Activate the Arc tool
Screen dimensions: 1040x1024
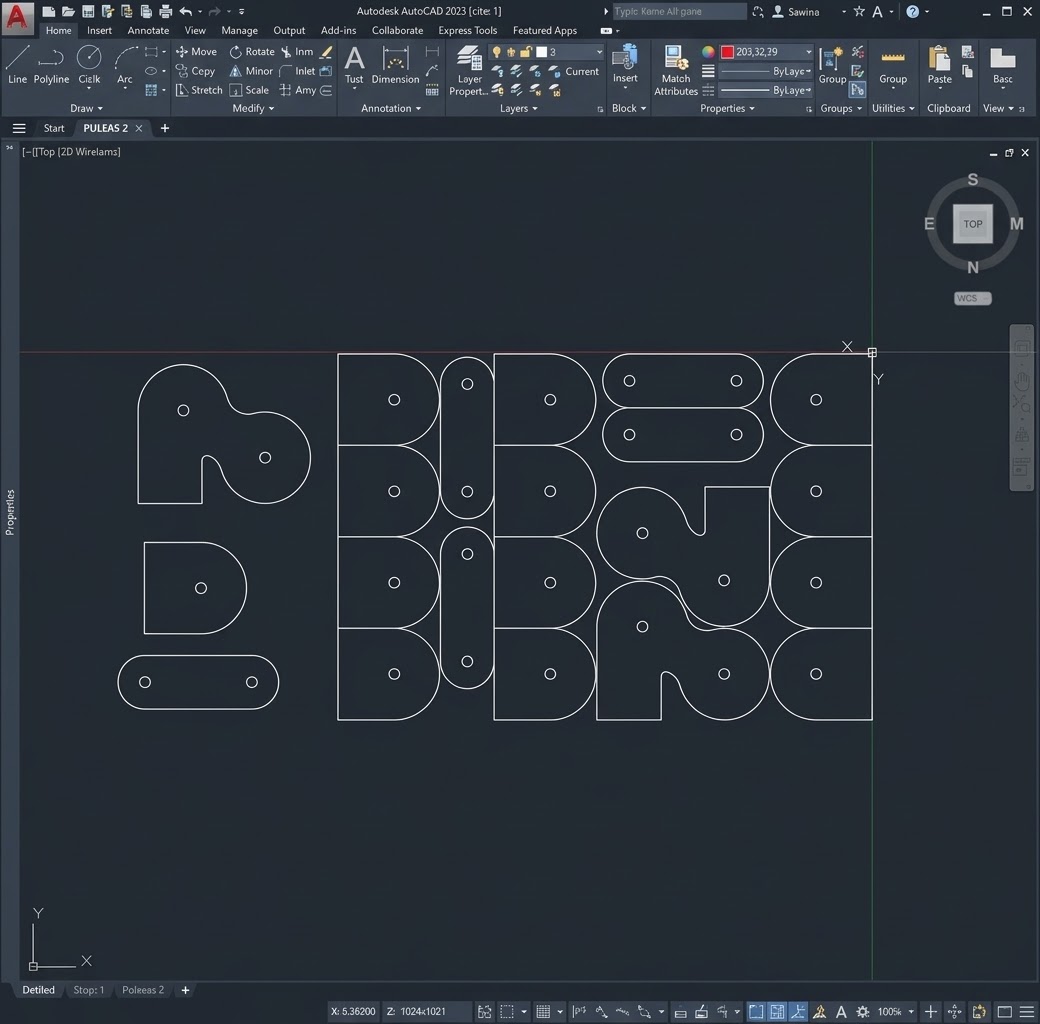click(x=125, y=65)
